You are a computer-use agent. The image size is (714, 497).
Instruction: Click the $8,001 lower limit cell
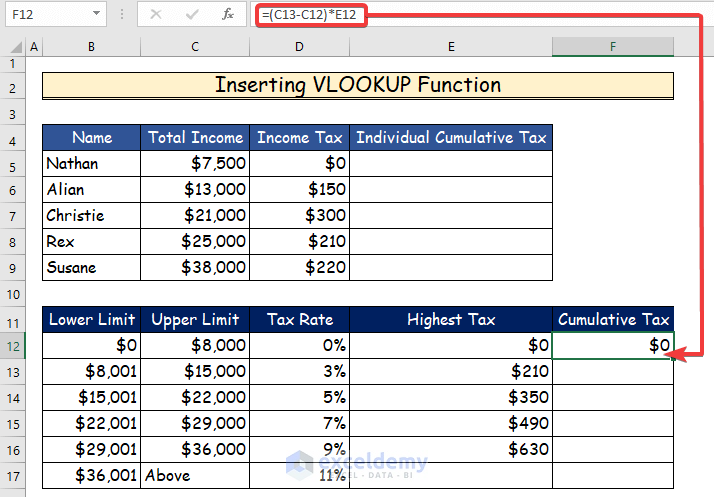[x=92, y=372]
